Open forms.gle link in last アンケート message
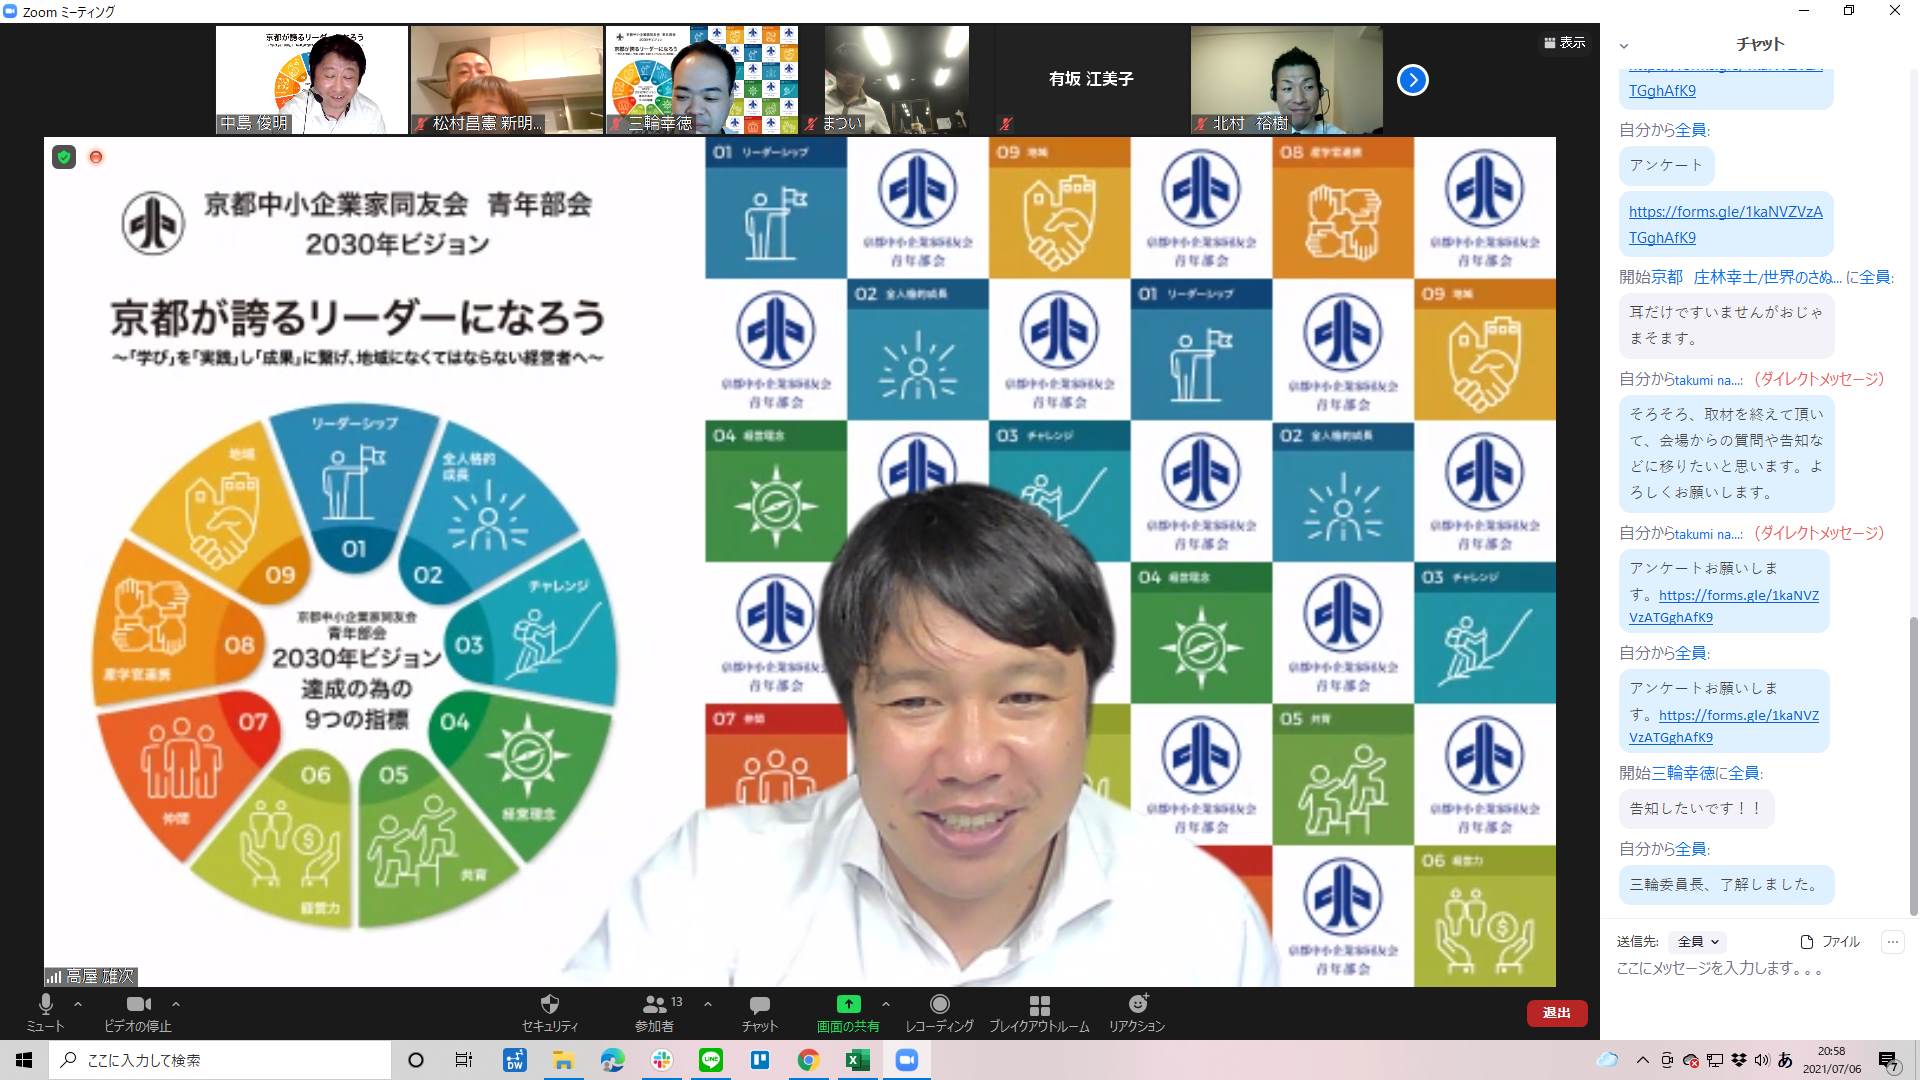This screenshot has width=1920, height=1080. (x=1723, y=726)
